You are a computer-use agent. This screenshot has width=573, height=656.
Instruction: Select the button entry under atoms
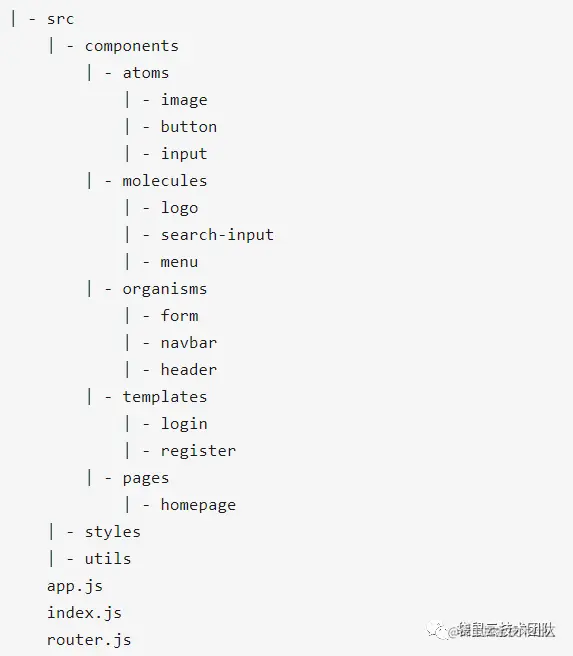(189, 127)
